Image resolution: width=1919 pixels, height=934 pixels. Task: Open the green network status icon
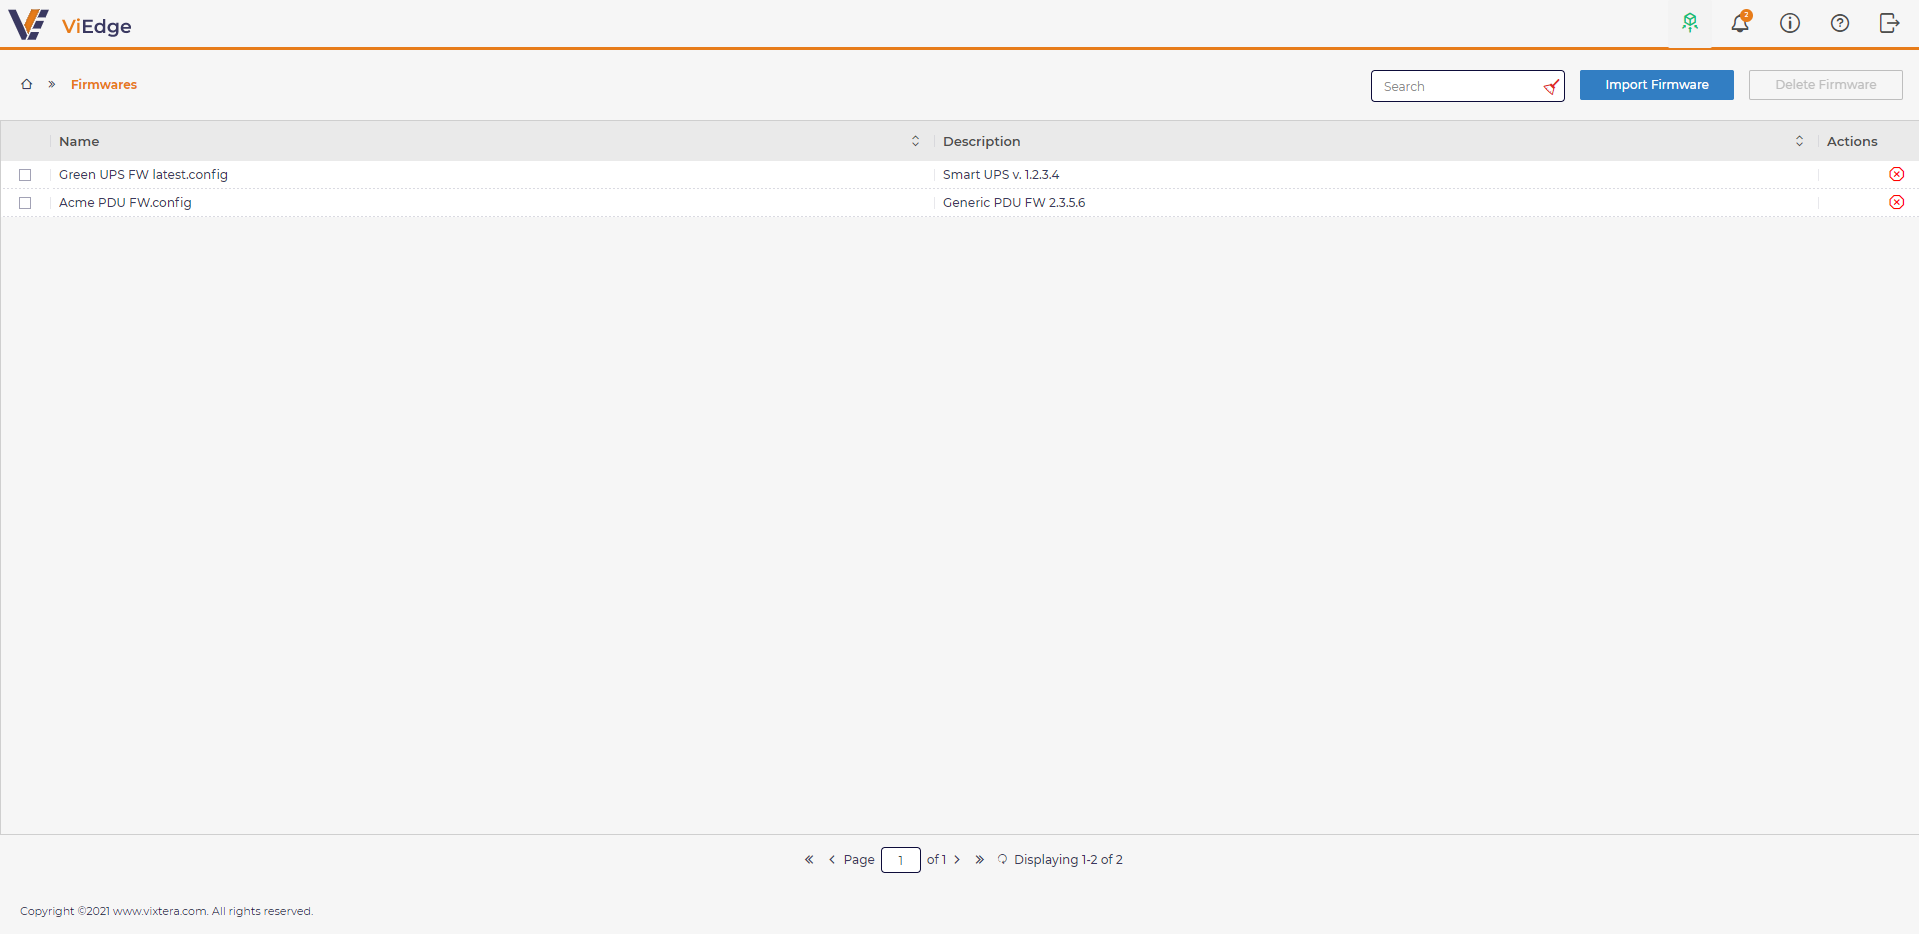pos(1690,23)
